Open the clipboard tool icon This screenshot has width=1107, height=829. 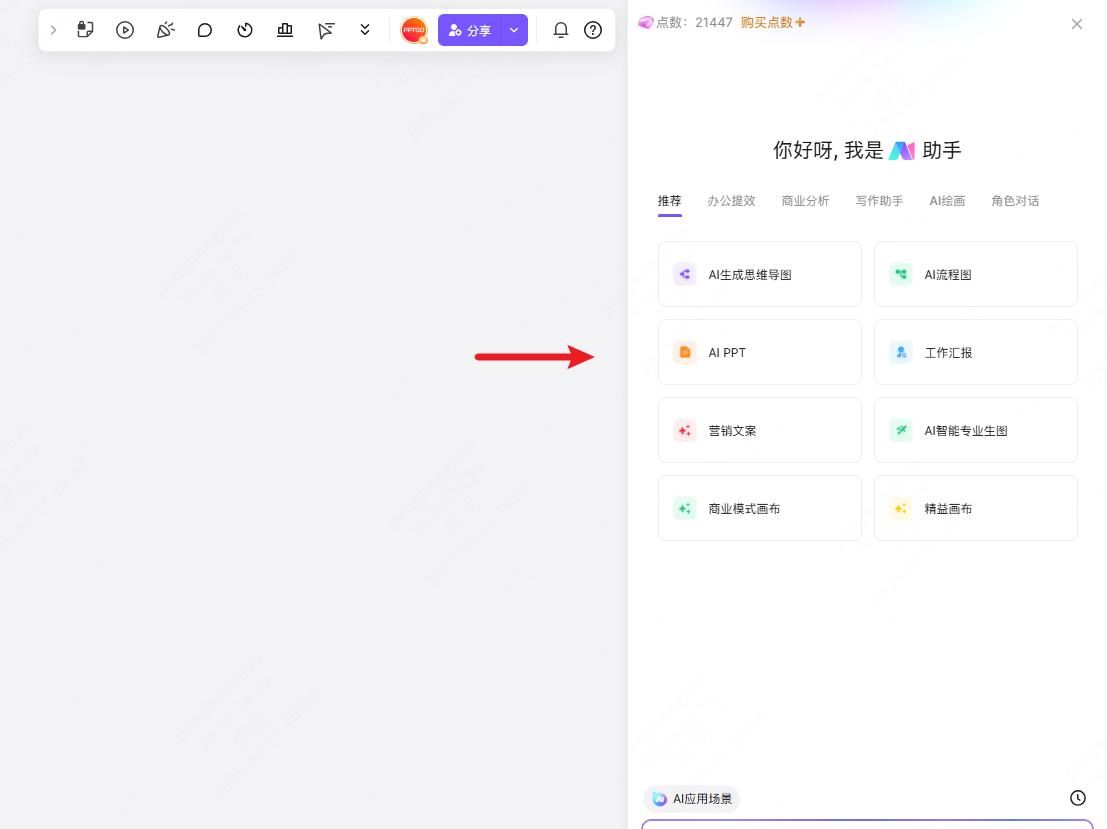click(85, 30)
